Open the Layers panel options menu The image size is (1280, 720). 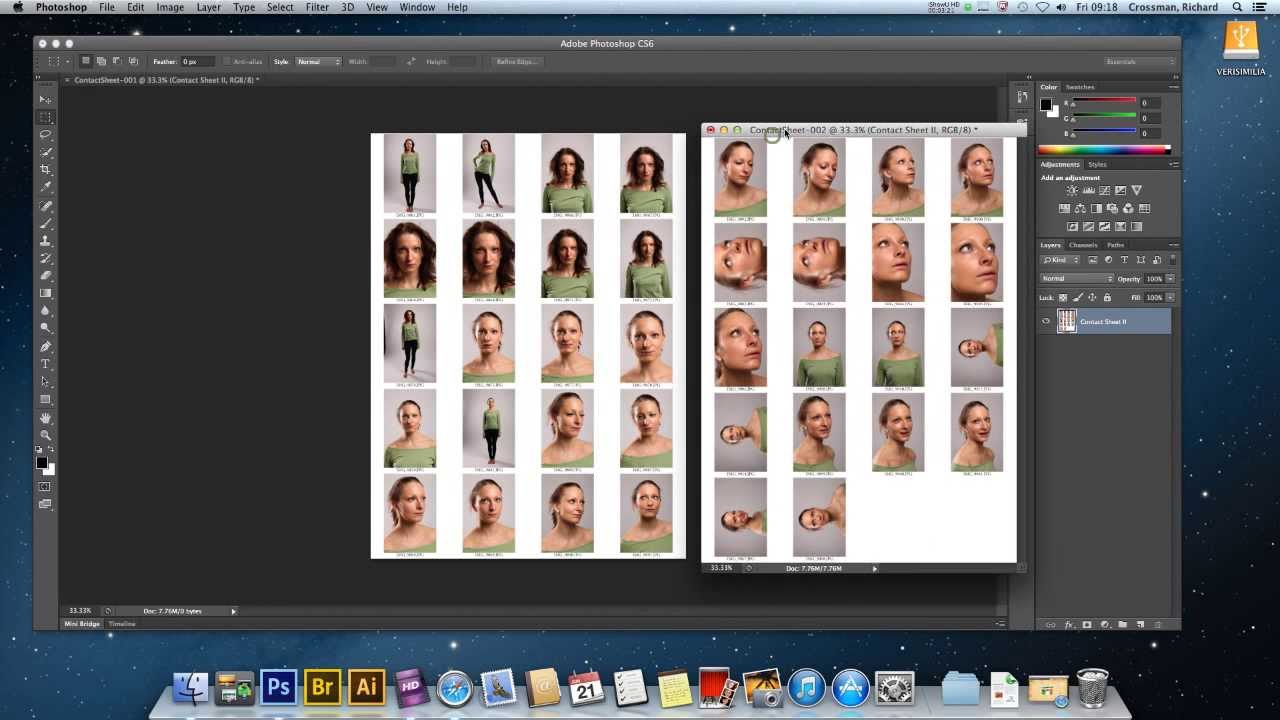coord(1173,245)
